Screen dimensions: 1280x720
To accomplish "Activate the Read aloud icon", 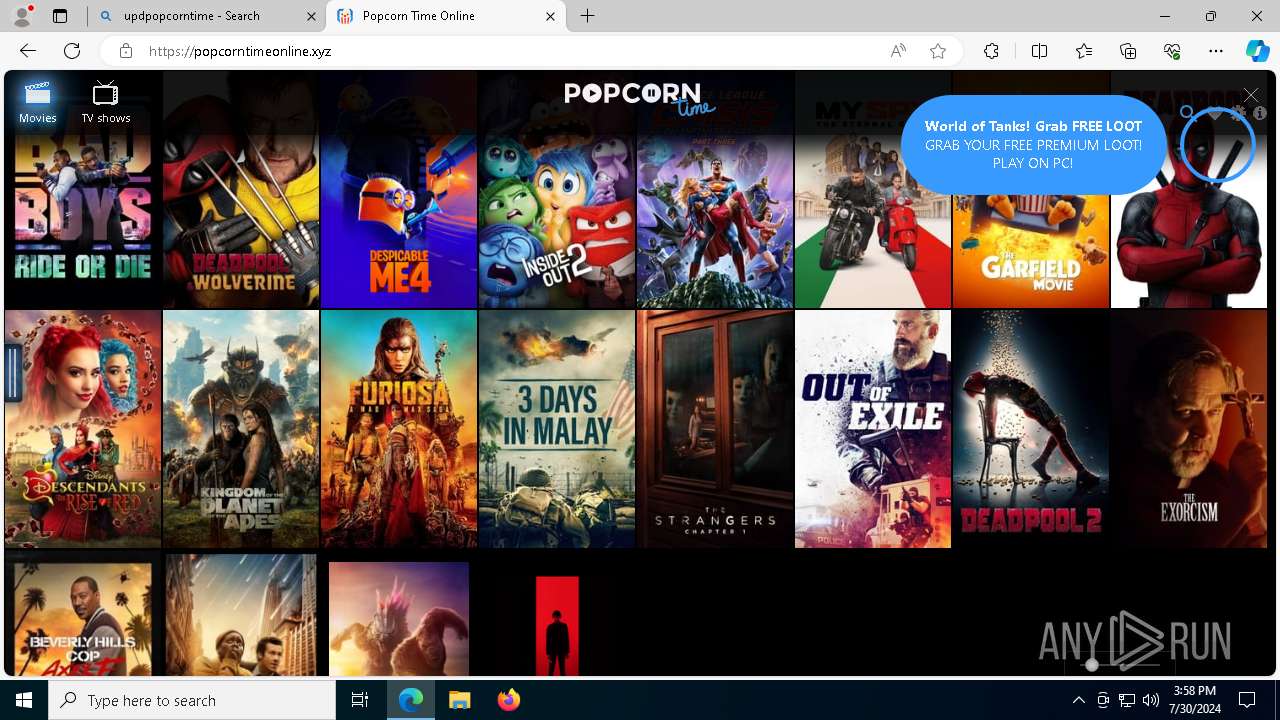I will tap(898, 51).
